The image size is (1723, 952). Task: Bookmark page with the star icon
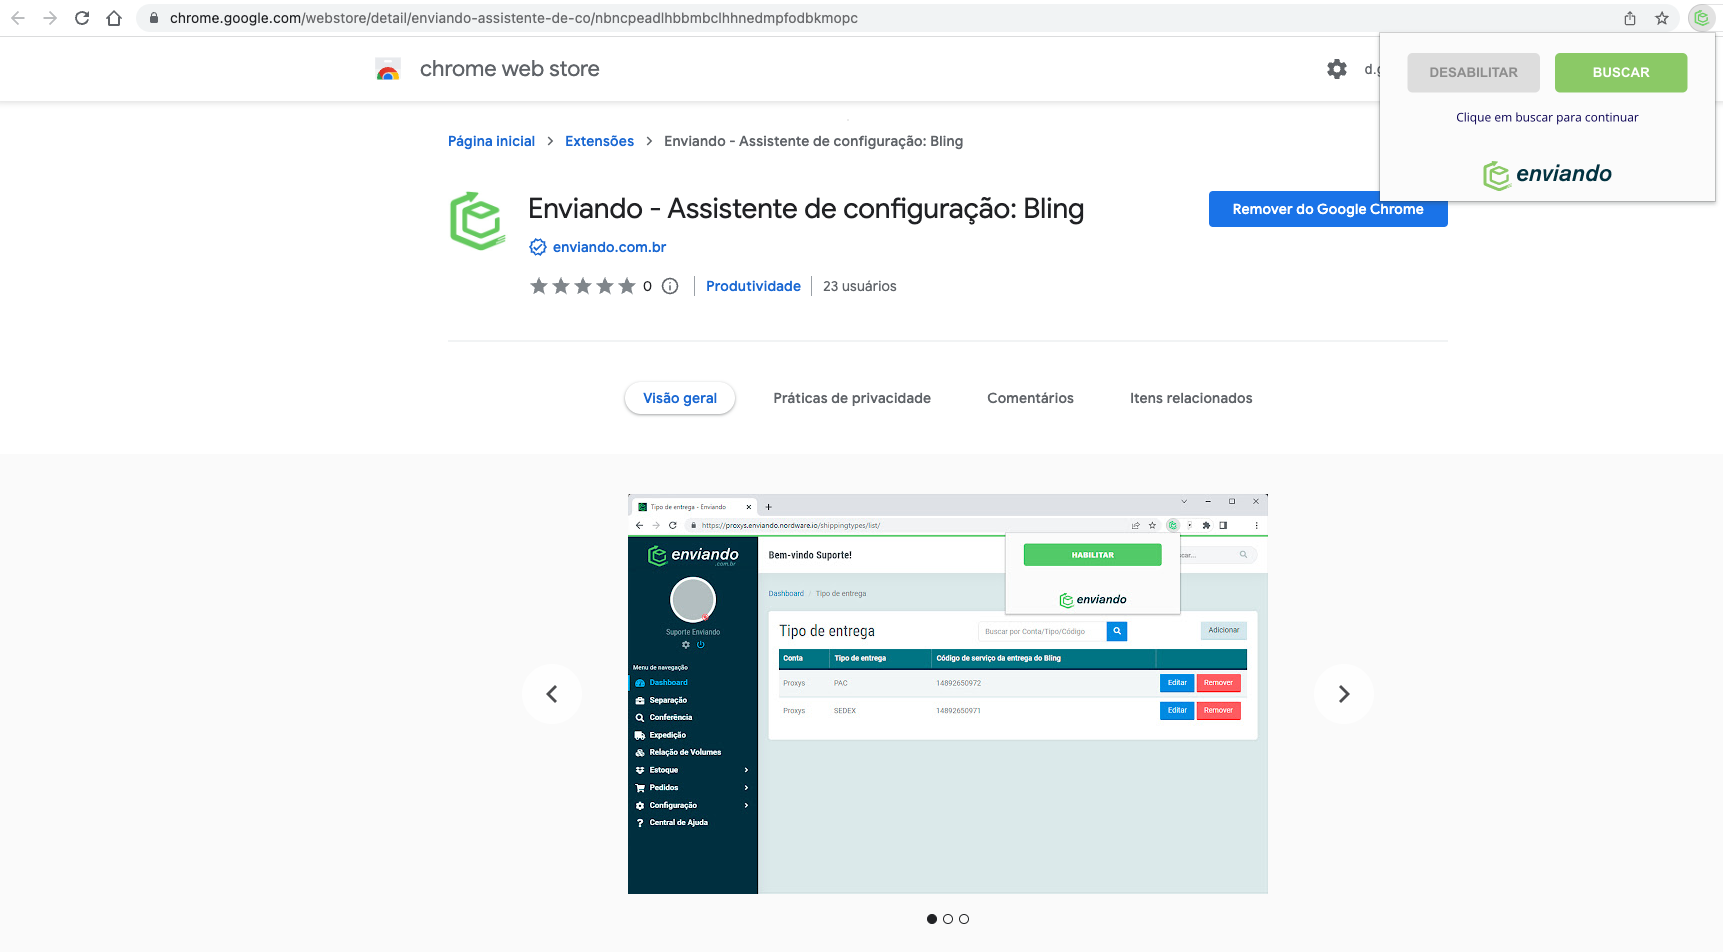(1662, 18)
